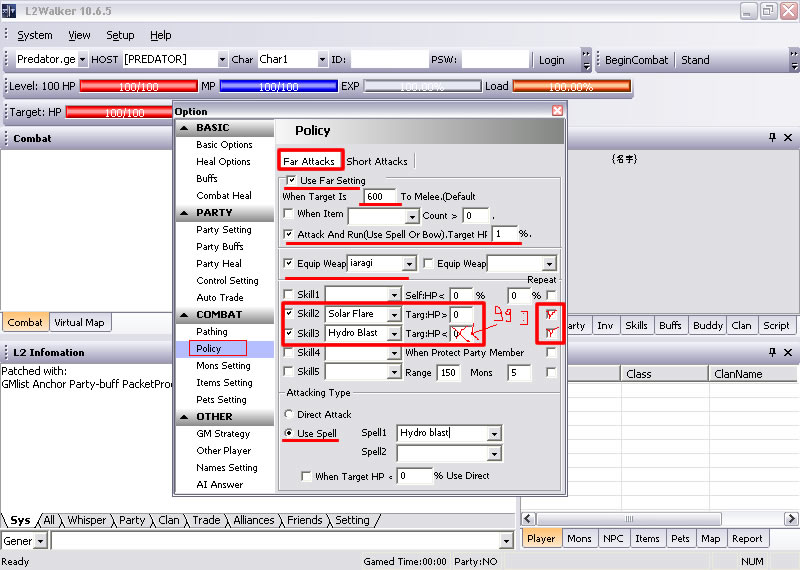Close the lower right player list panel
Viewport: 800px width, 570px height.
pyautogui.click(x=788, y=352)
